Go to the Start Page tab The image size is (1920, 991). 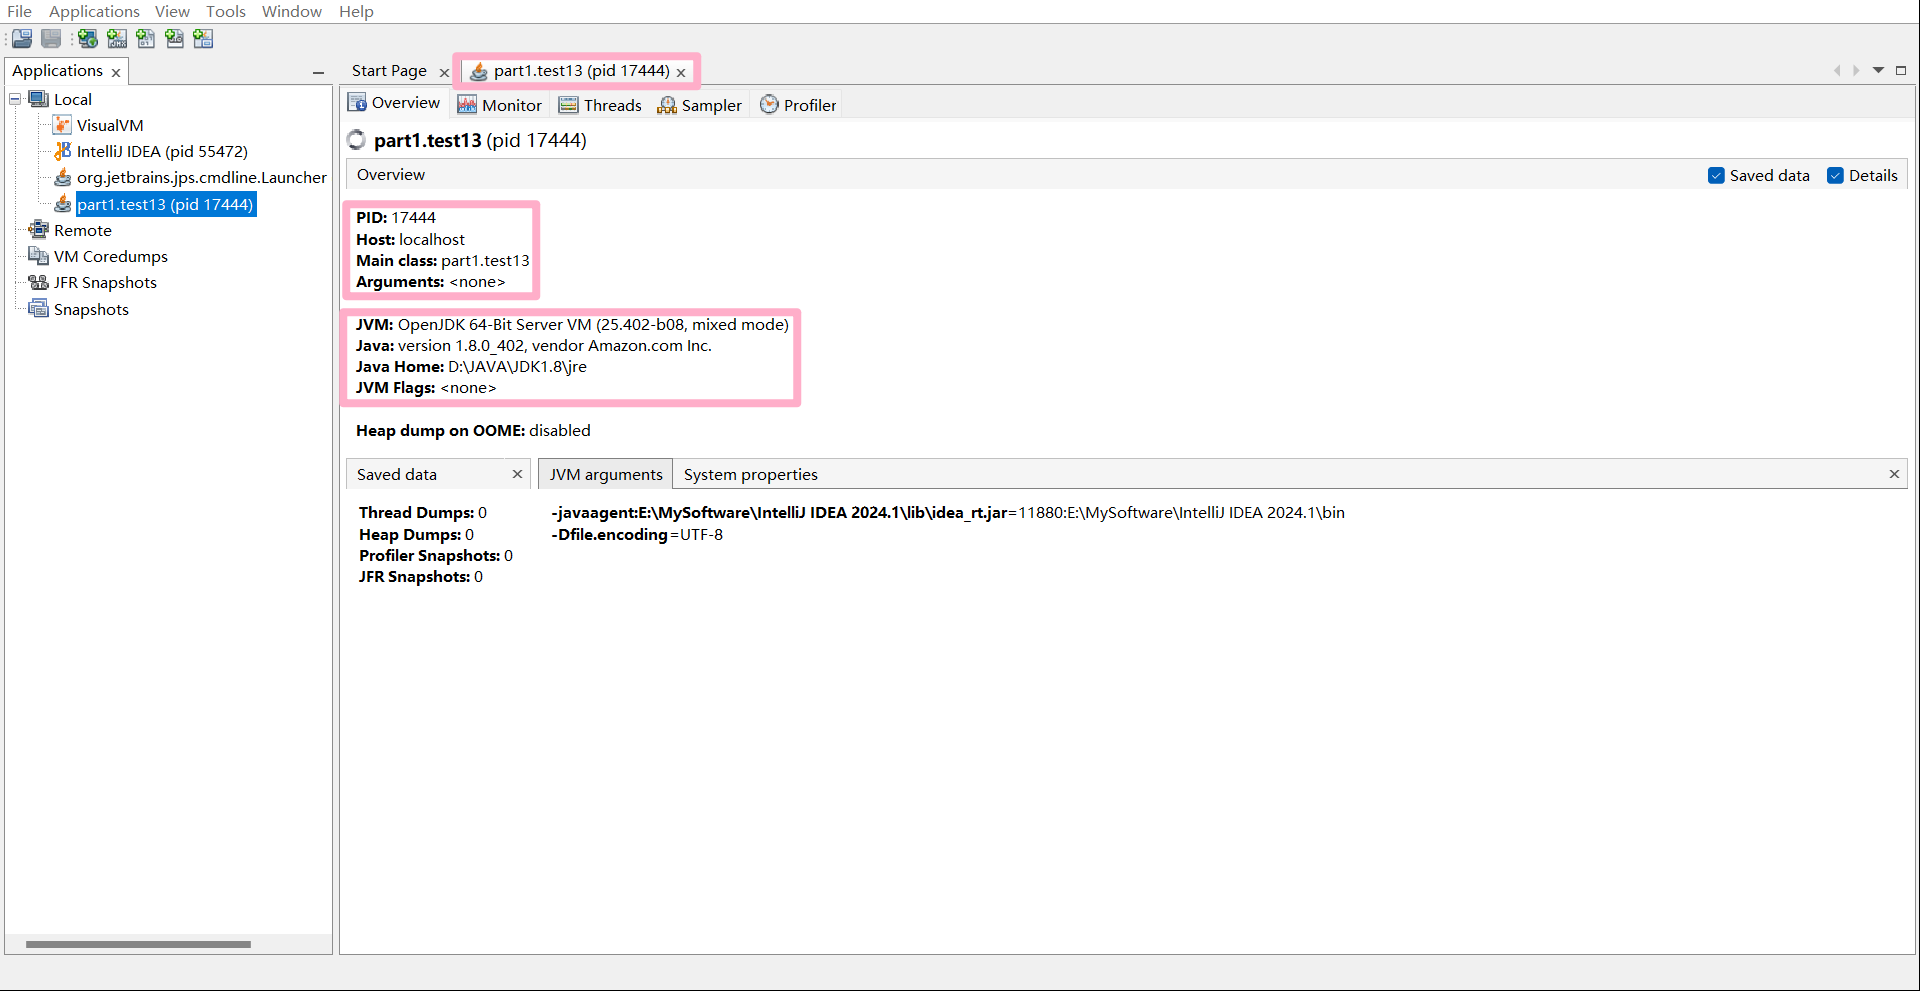tap(389, 71)
